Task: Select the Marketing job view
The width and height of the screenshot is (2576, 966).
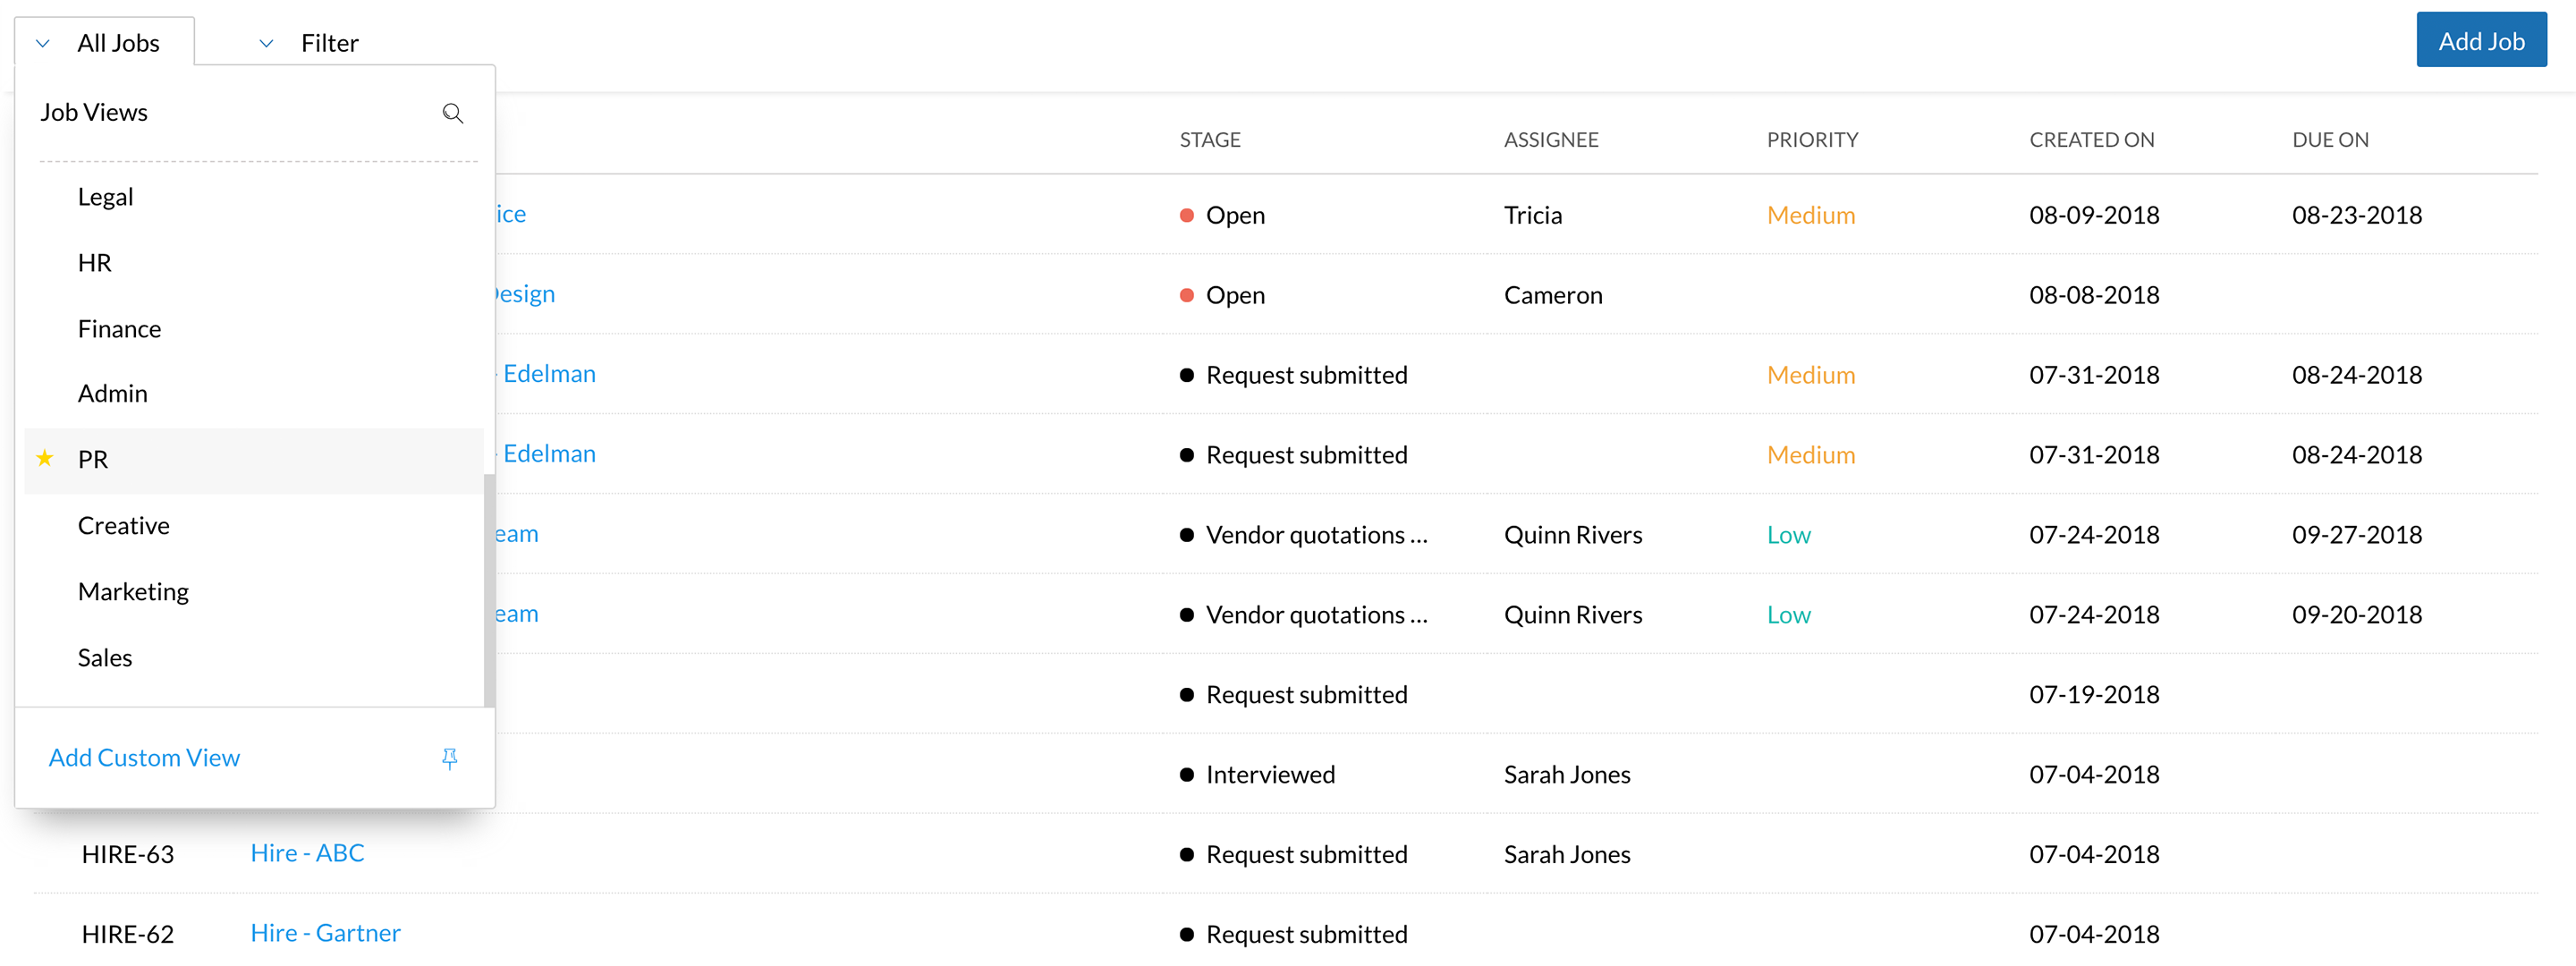Action: tap(133, 592)
